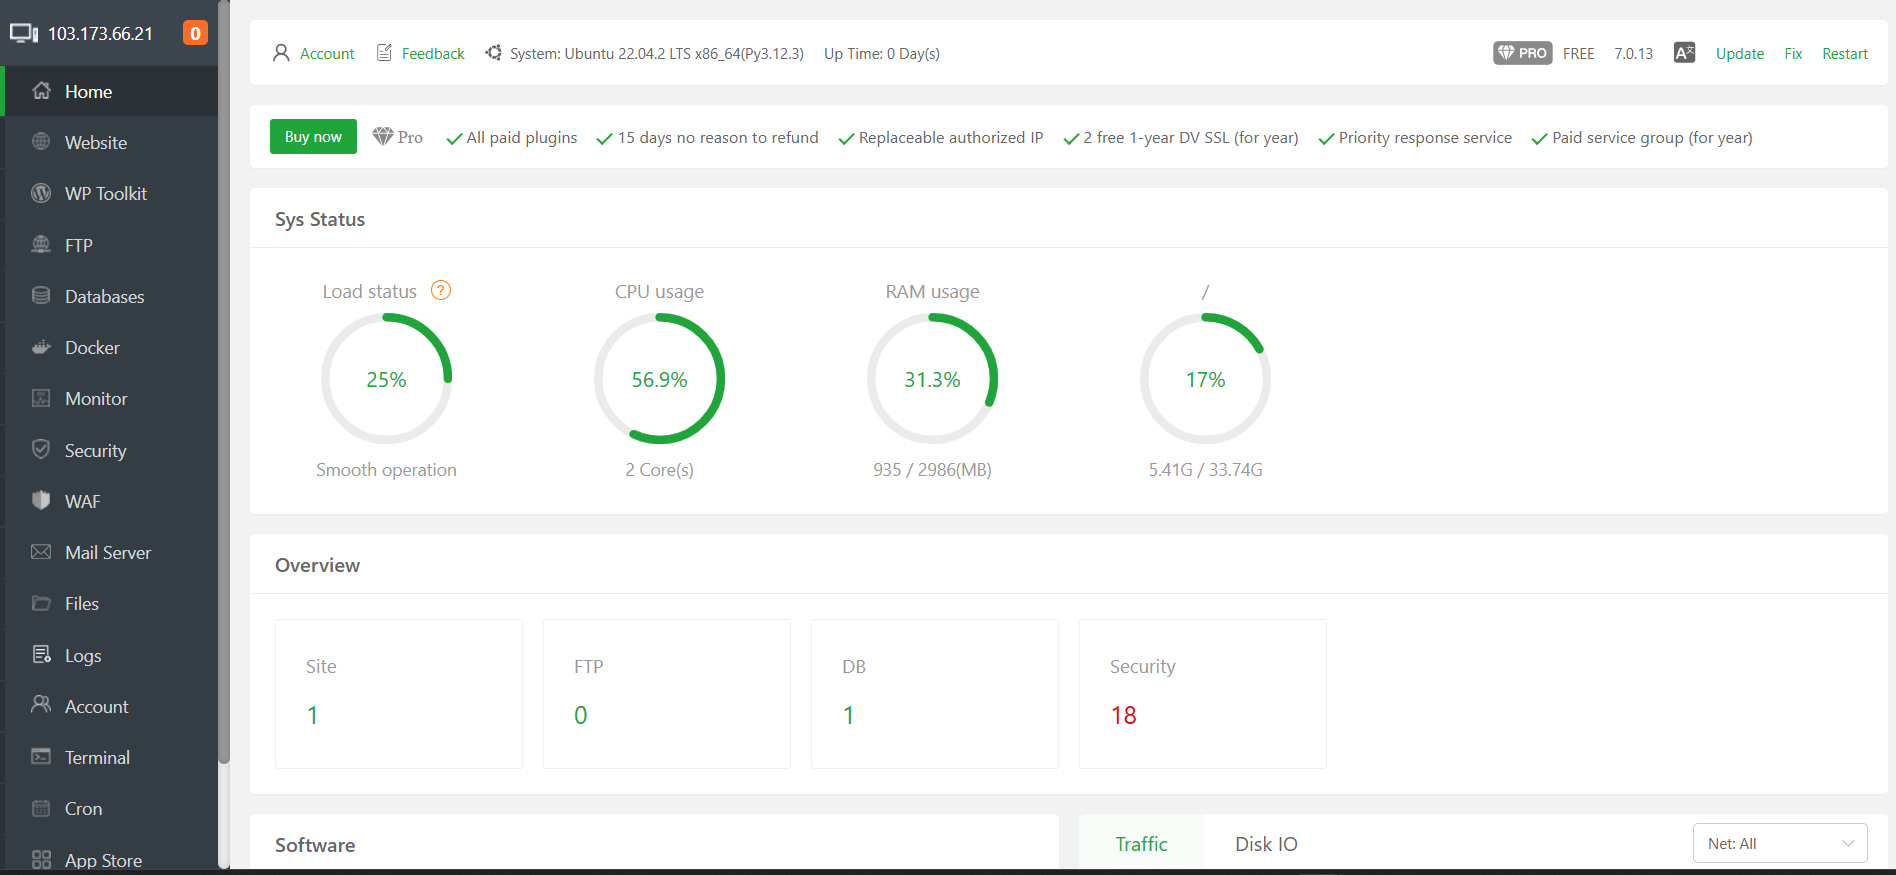The width and height of the screenshot is (1896, 875).
Task: Click the Docker whale icon in sidebar
Action: pos(41,348)
